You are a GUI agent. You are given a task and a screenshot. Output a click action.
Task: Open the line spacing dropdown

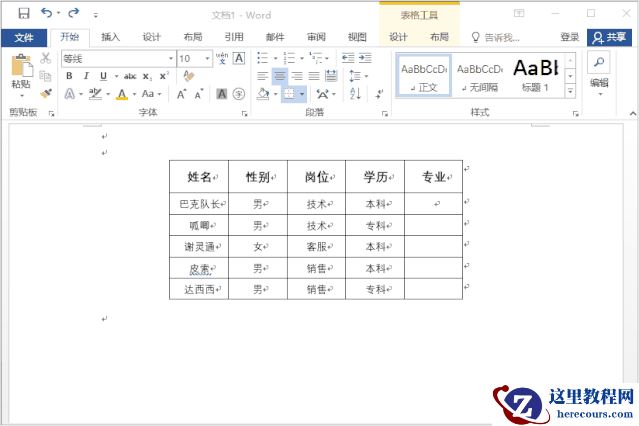[x=358, y=76]
